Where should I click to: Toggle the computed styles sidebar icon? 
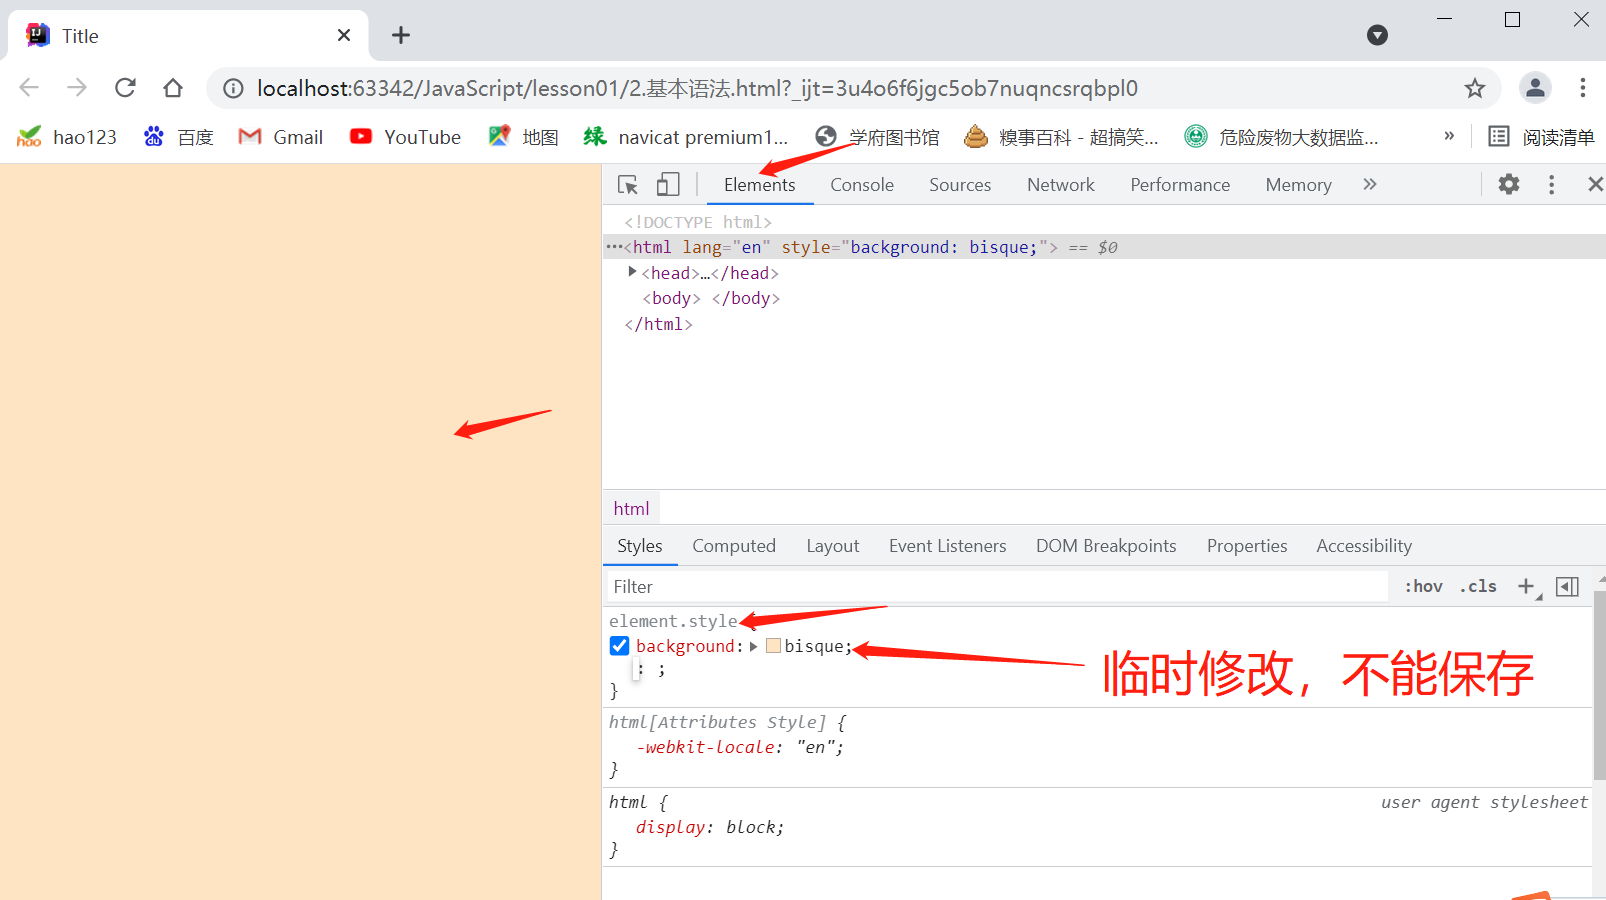click(1568, 587)
